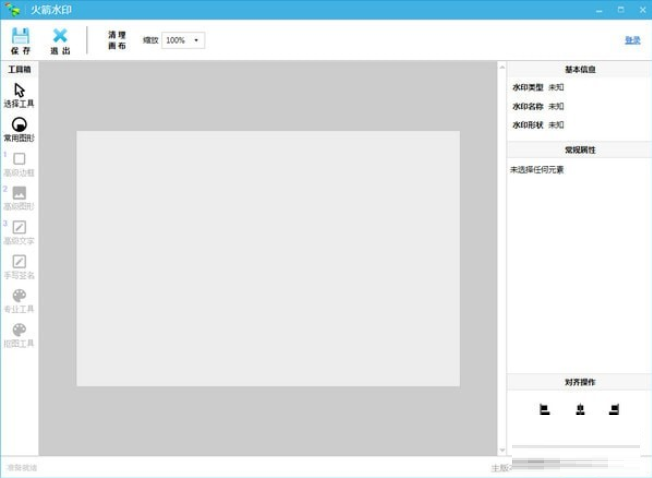
Task: Maximize the 火箭水印 window
Action: (x=621, y=10)
